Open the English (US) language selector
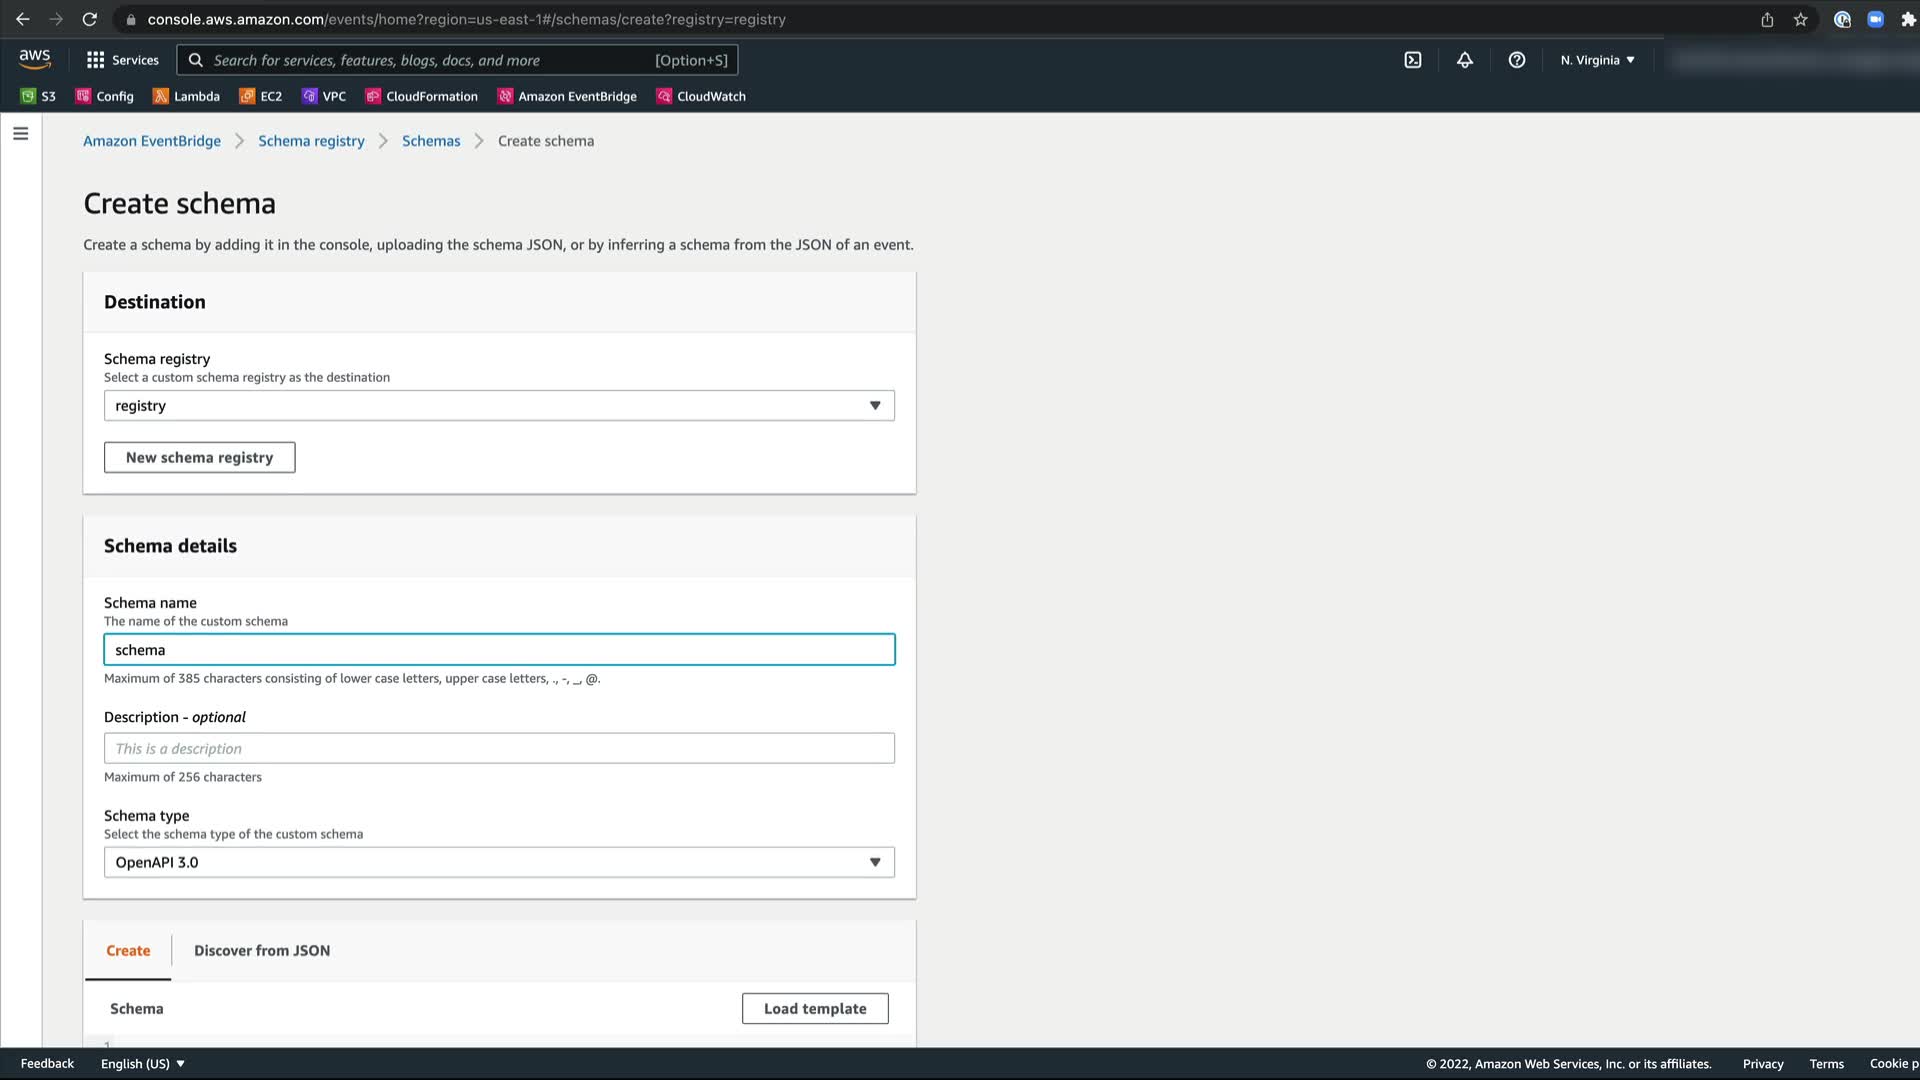 pyautogui.click(x=142, y=1063)
